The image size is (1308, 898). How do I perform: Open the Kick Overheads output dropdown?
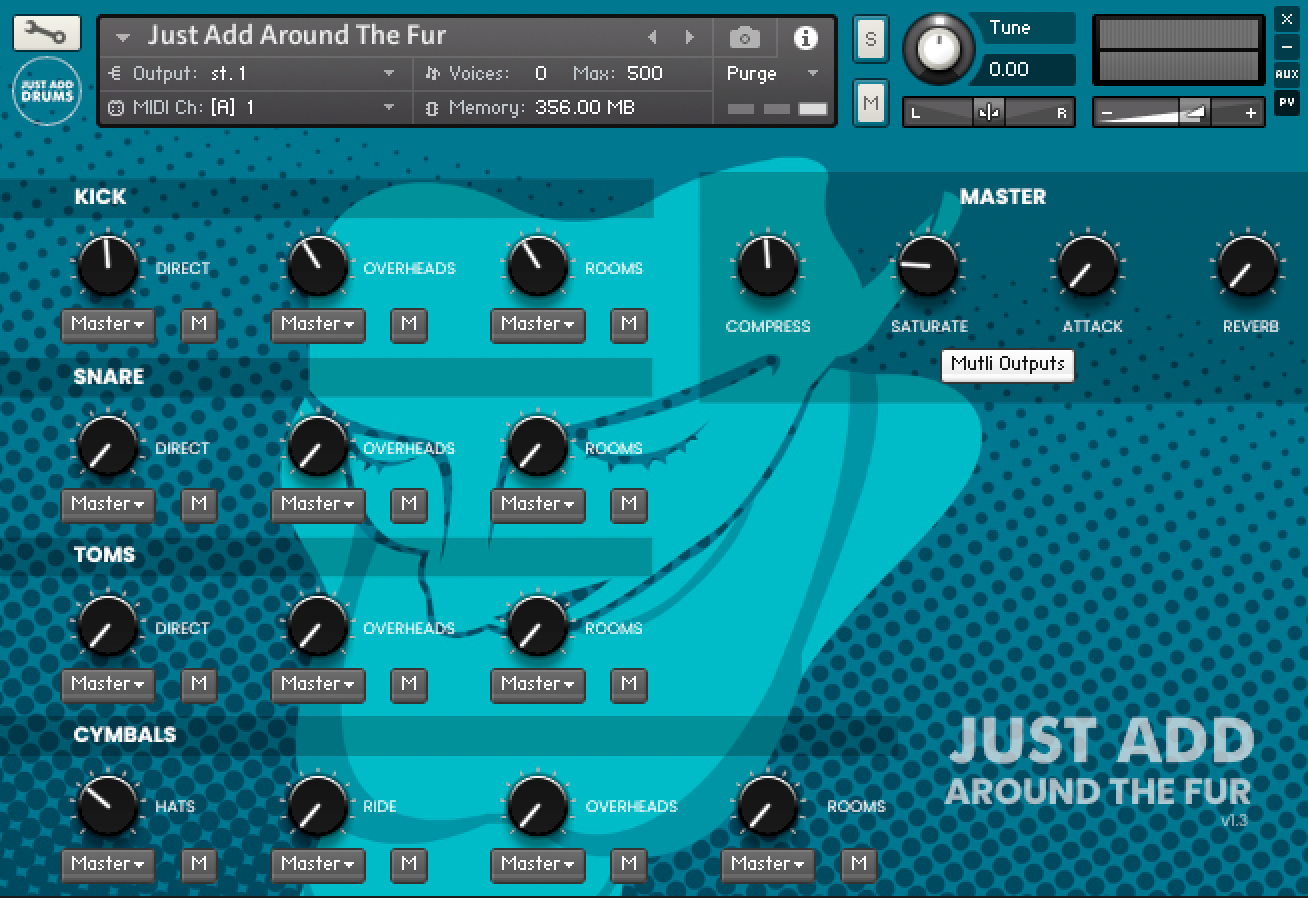318,324
